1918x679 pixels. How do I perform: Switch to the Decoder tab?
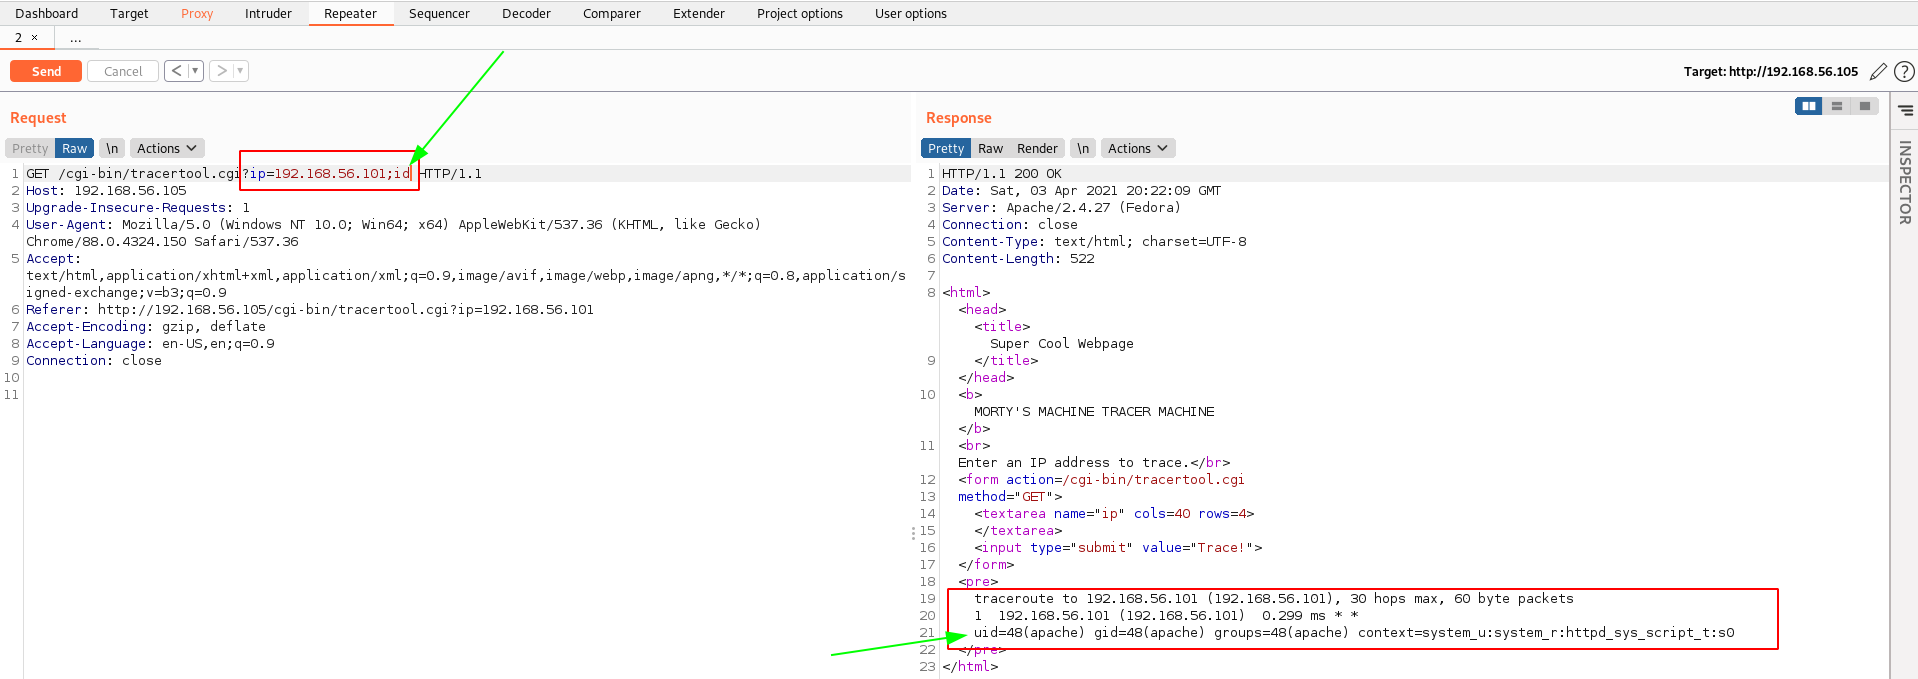tap(526, 13)
